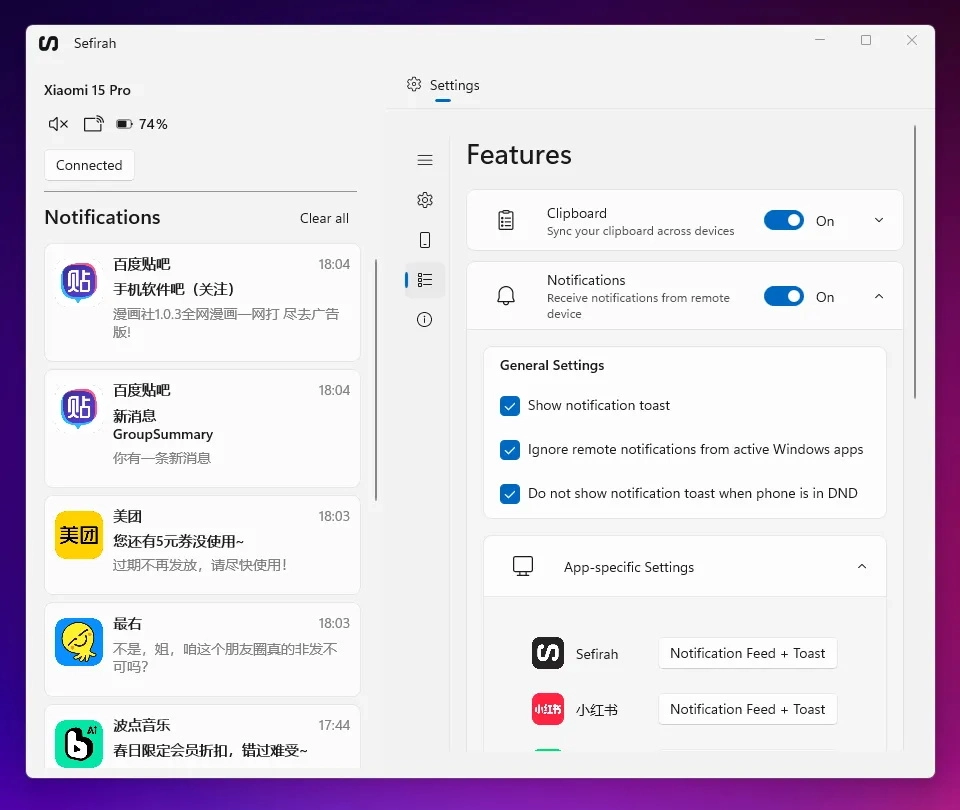Click Clear all notifications
Image resolution: width=960 pixels, height=810 pixels.
tap(324, 219)
